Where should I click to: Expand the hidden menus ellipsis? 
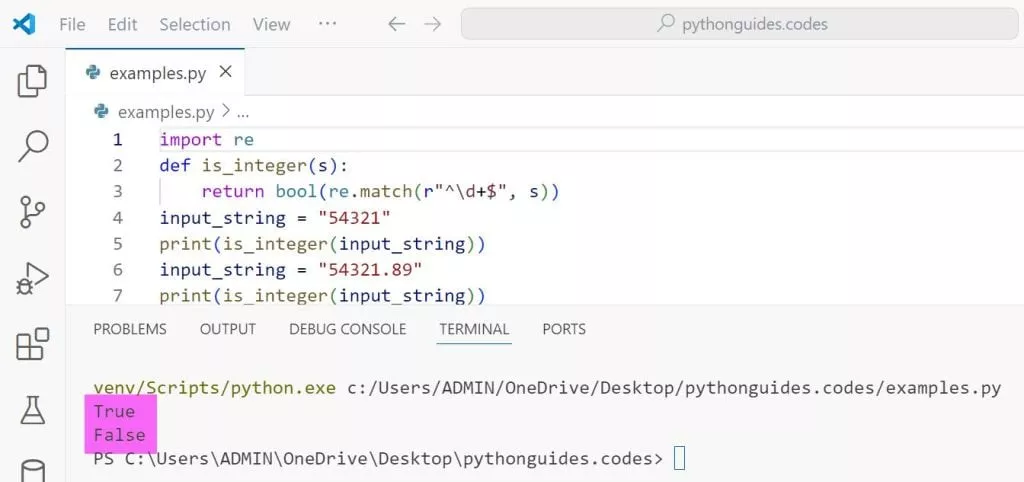click(x=327, y=23)
